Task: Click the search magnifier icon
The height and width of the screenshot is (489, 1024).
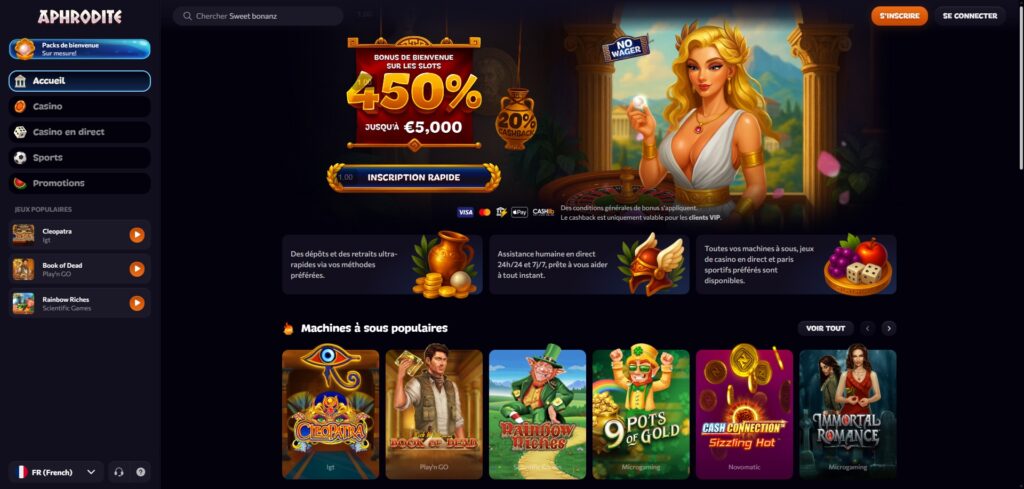Action: pos(187,16)
